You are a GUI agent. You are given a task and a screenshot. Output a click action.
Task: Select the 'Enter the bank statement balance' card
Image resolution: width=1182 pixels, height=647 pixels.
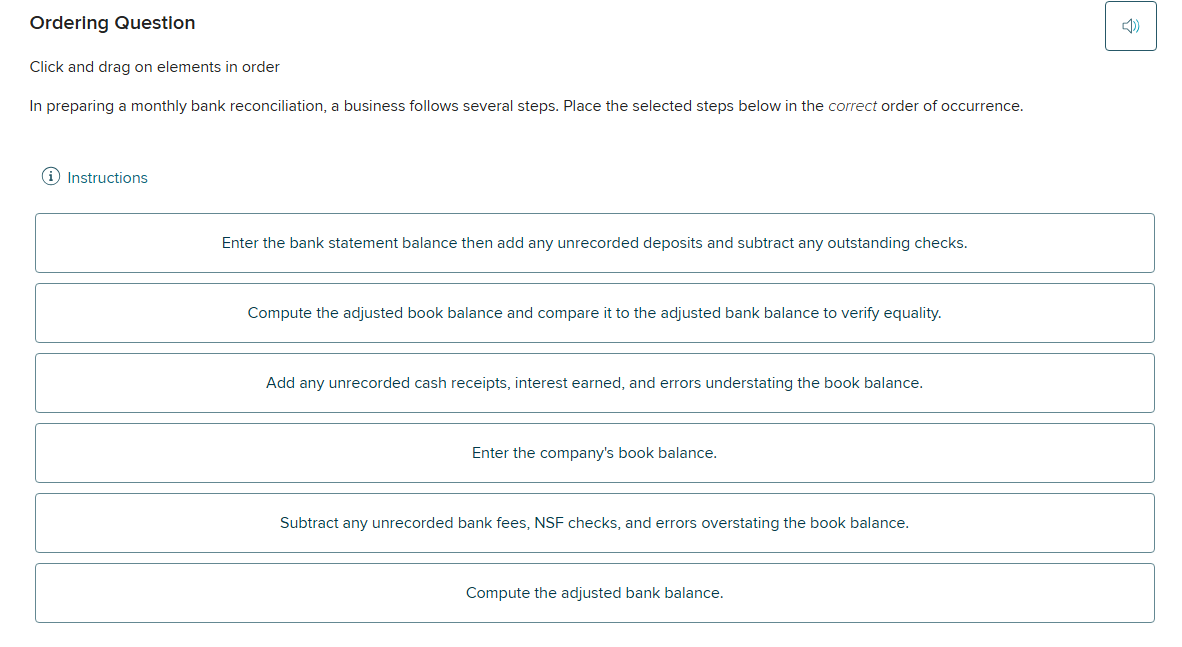point(594,242)
